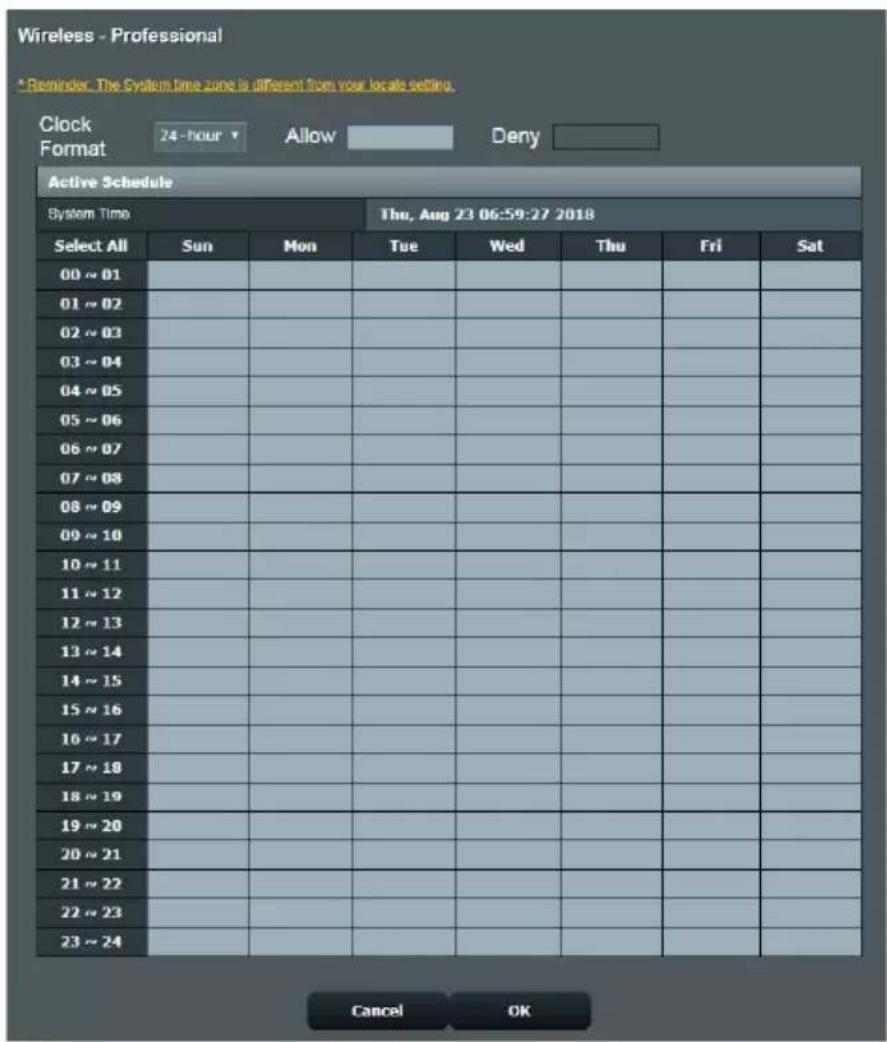Click the Select All header cell
This screenshot has height=1042, width=887.
92,246
